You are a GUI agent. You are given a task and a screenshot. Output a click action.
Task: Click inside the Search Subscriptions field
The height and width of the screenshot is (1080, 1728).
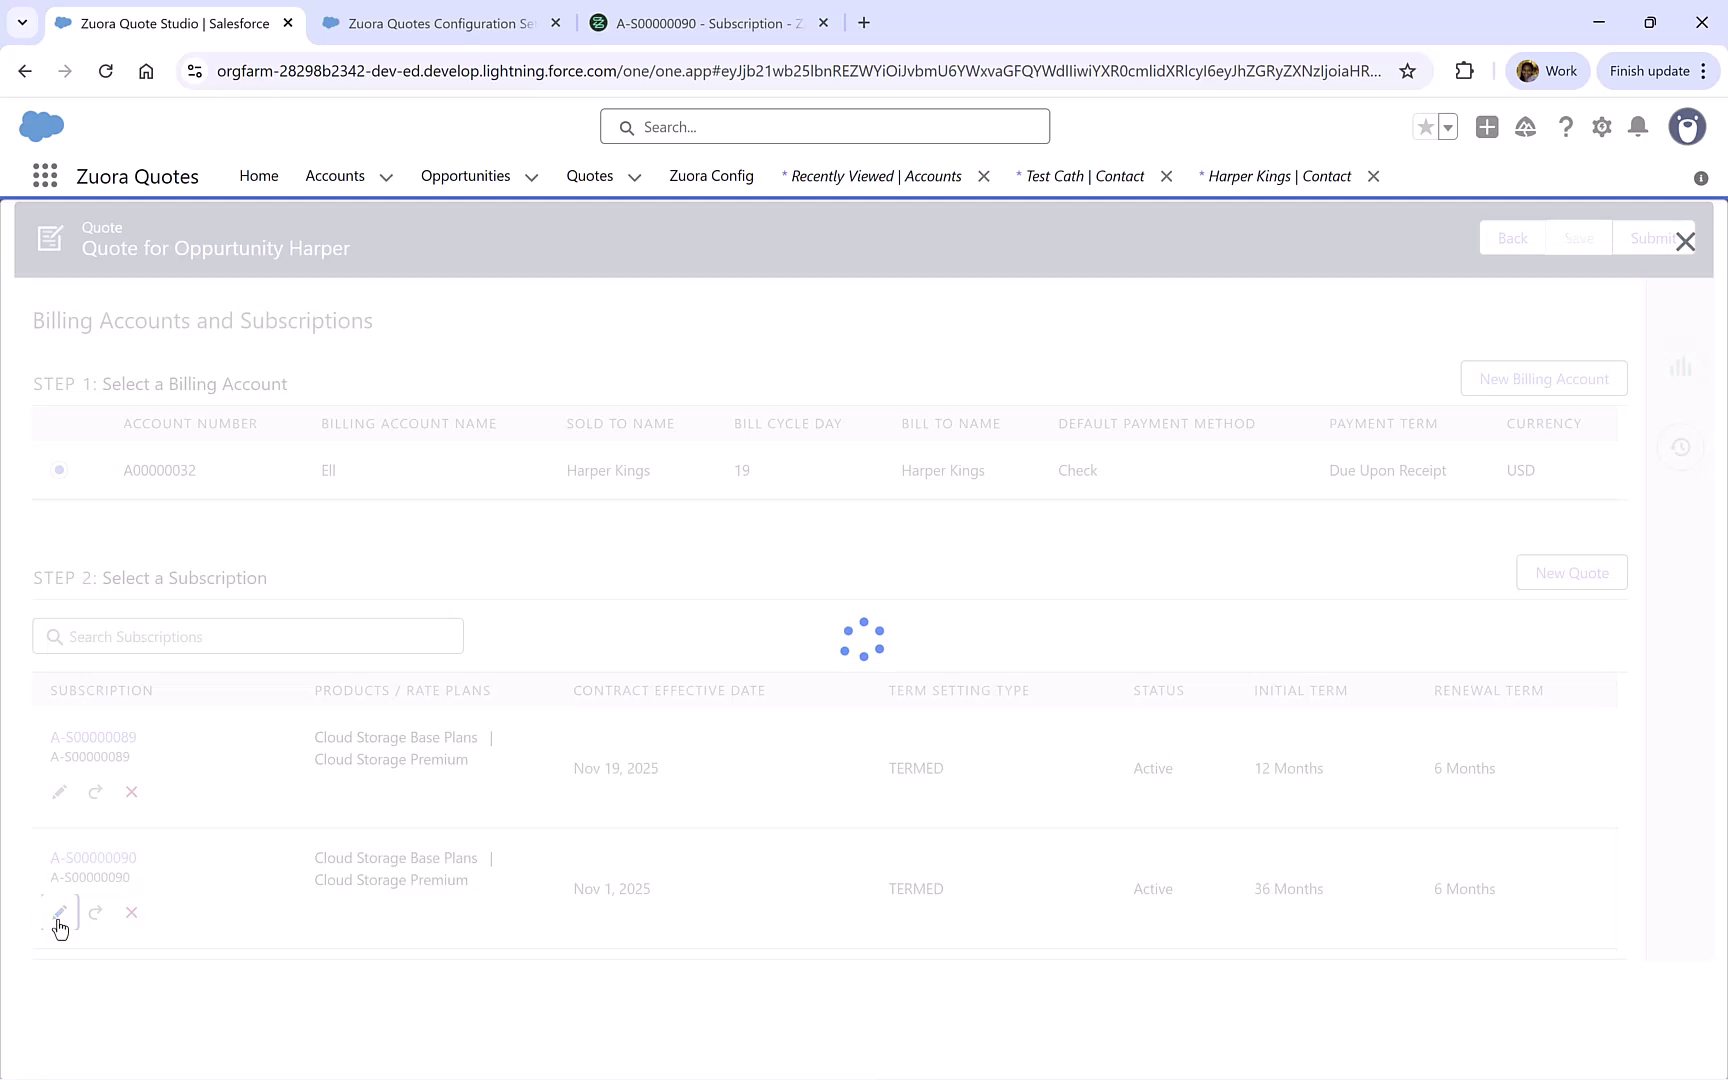coord(247,635)
